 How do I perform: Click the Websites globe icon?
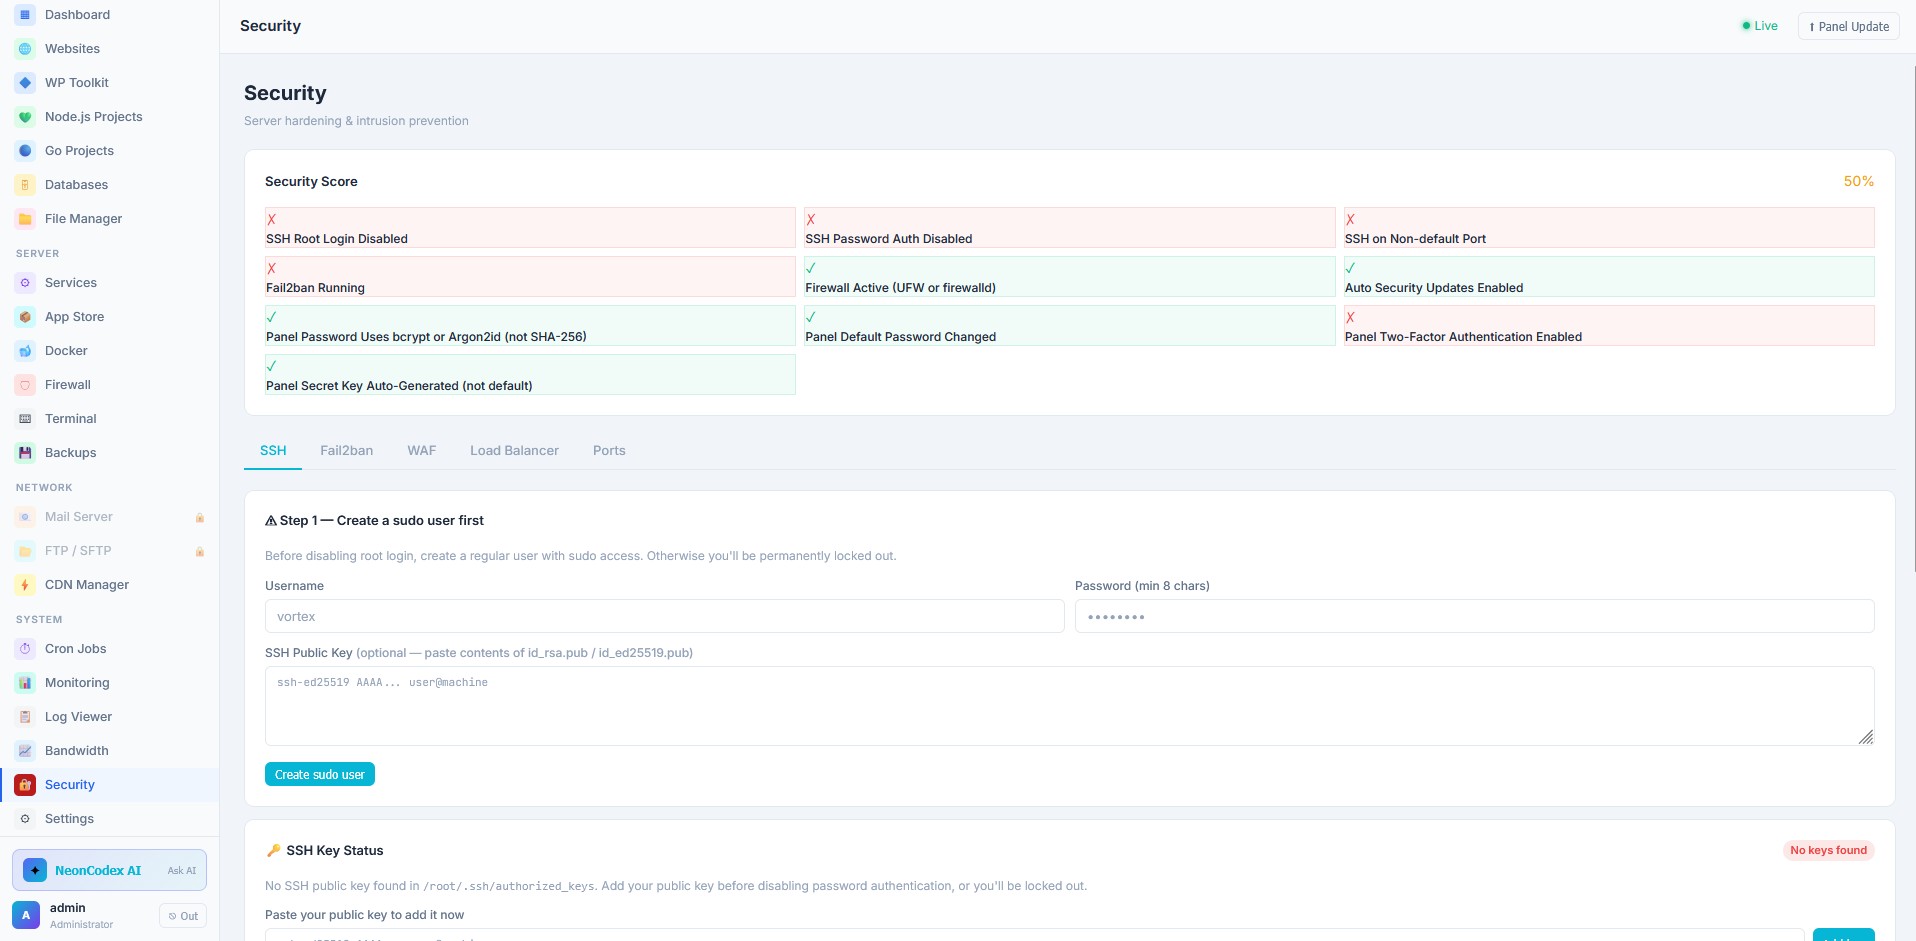pos(25,49)
